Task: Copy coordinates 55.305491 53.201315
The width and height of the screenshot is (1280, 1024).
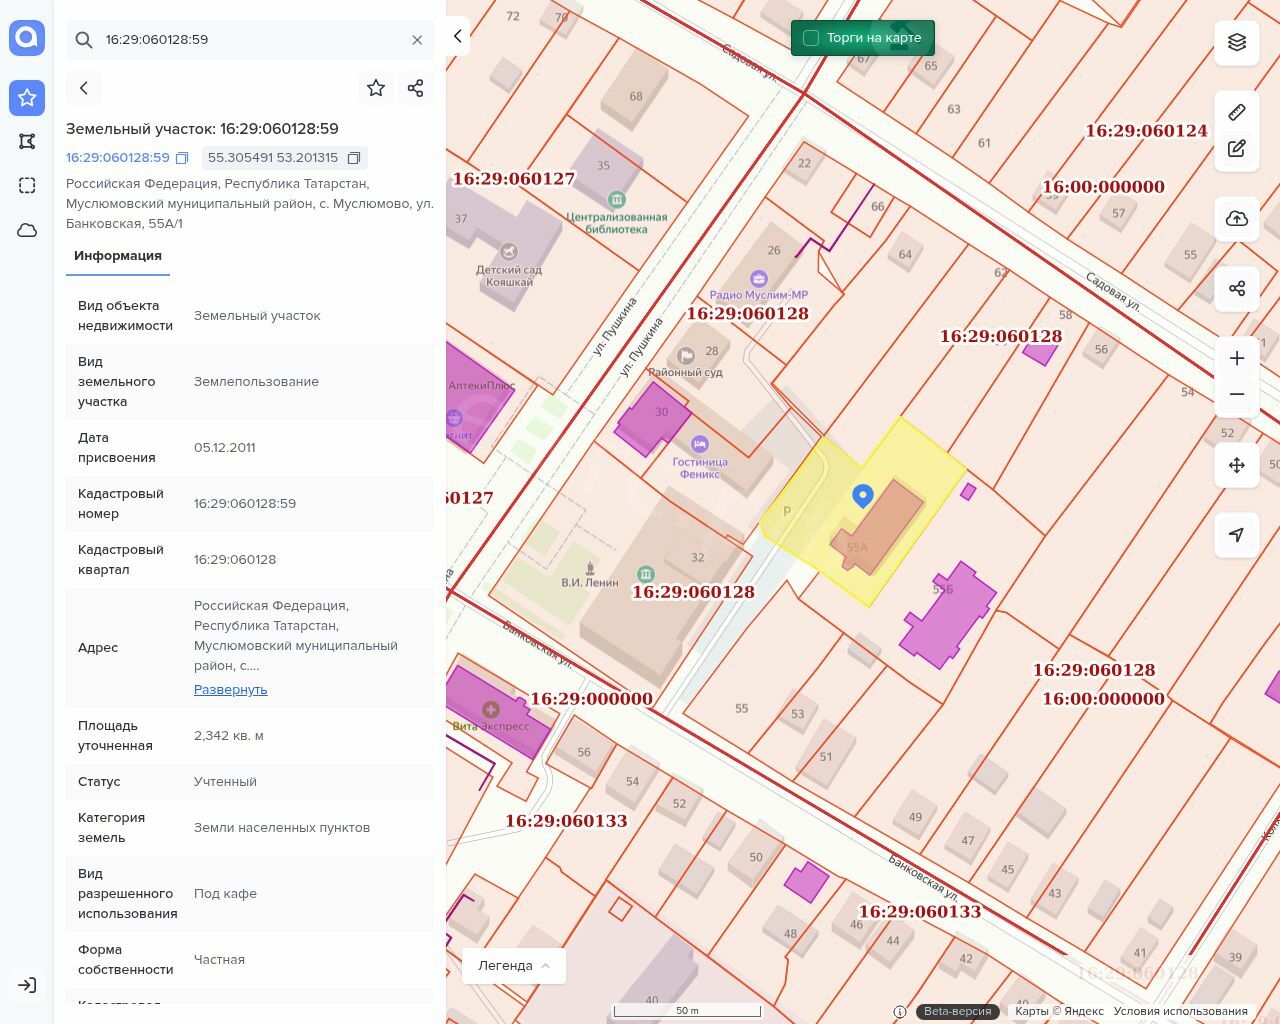Action: [354, 158]
